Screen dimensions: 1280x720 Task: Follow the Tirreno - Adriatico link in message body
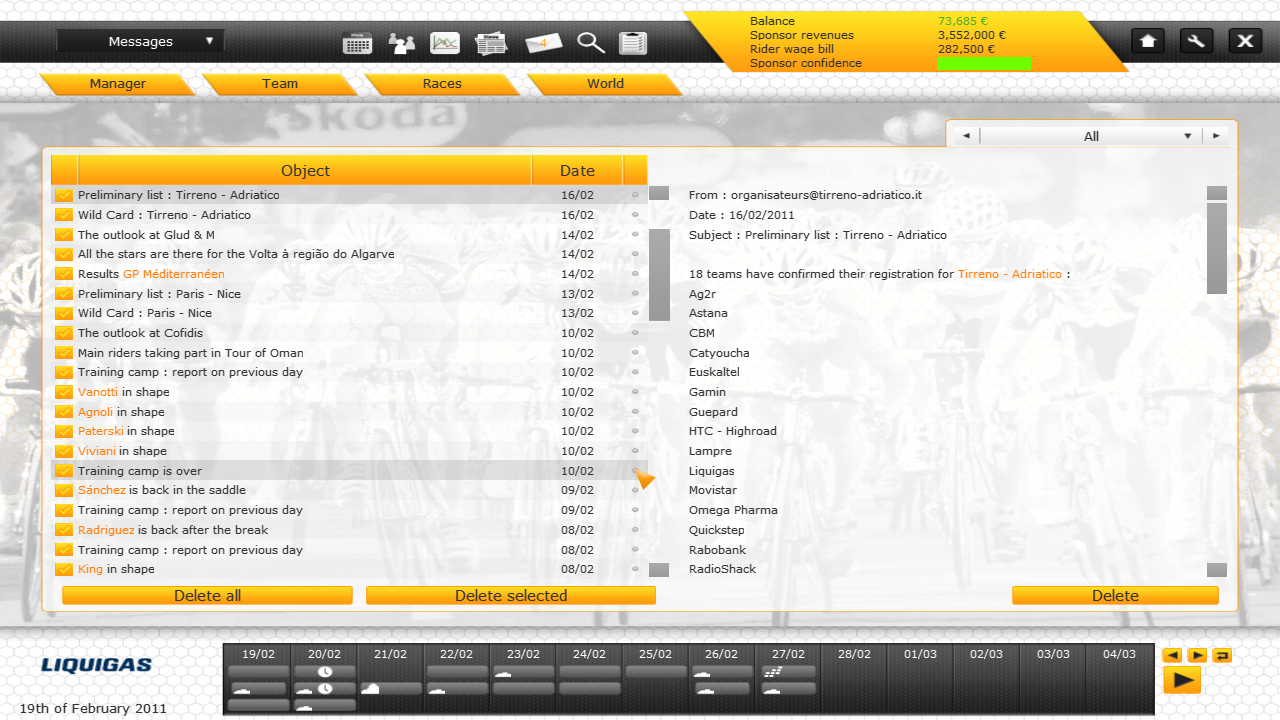[1010, 274]
